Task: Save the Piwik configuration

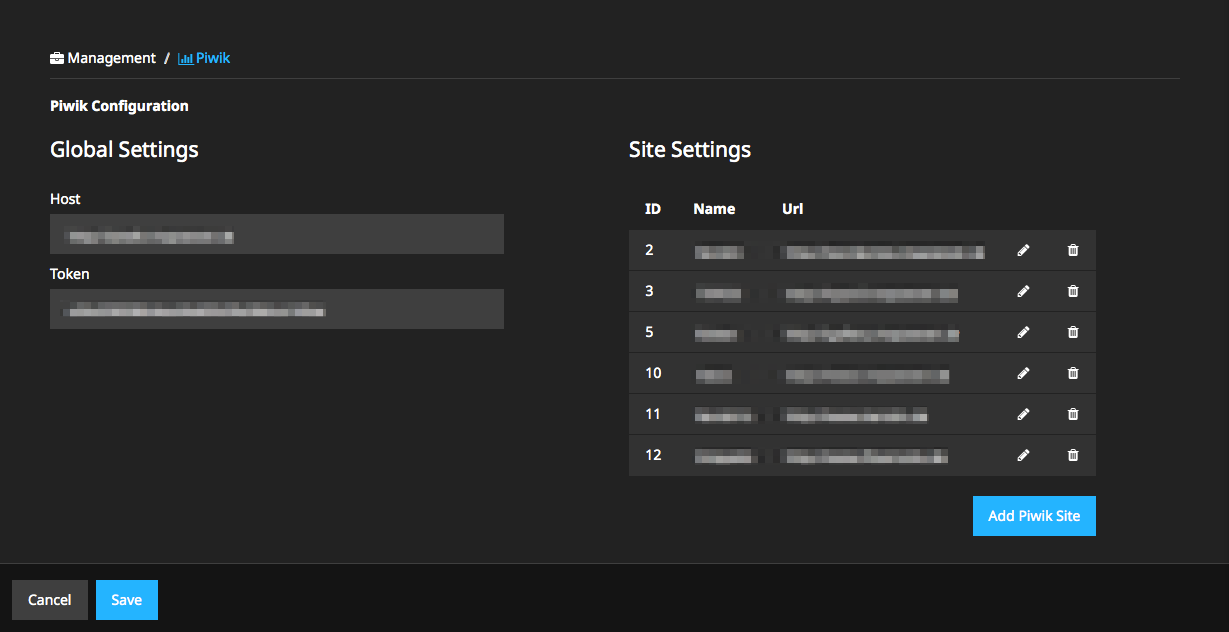Action: pos(127,600)
